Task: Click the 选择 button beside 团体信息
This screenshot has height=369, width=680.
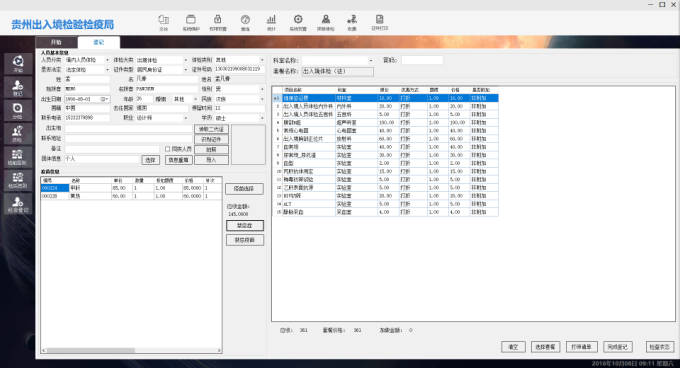Action: click(x=150, y=160)
